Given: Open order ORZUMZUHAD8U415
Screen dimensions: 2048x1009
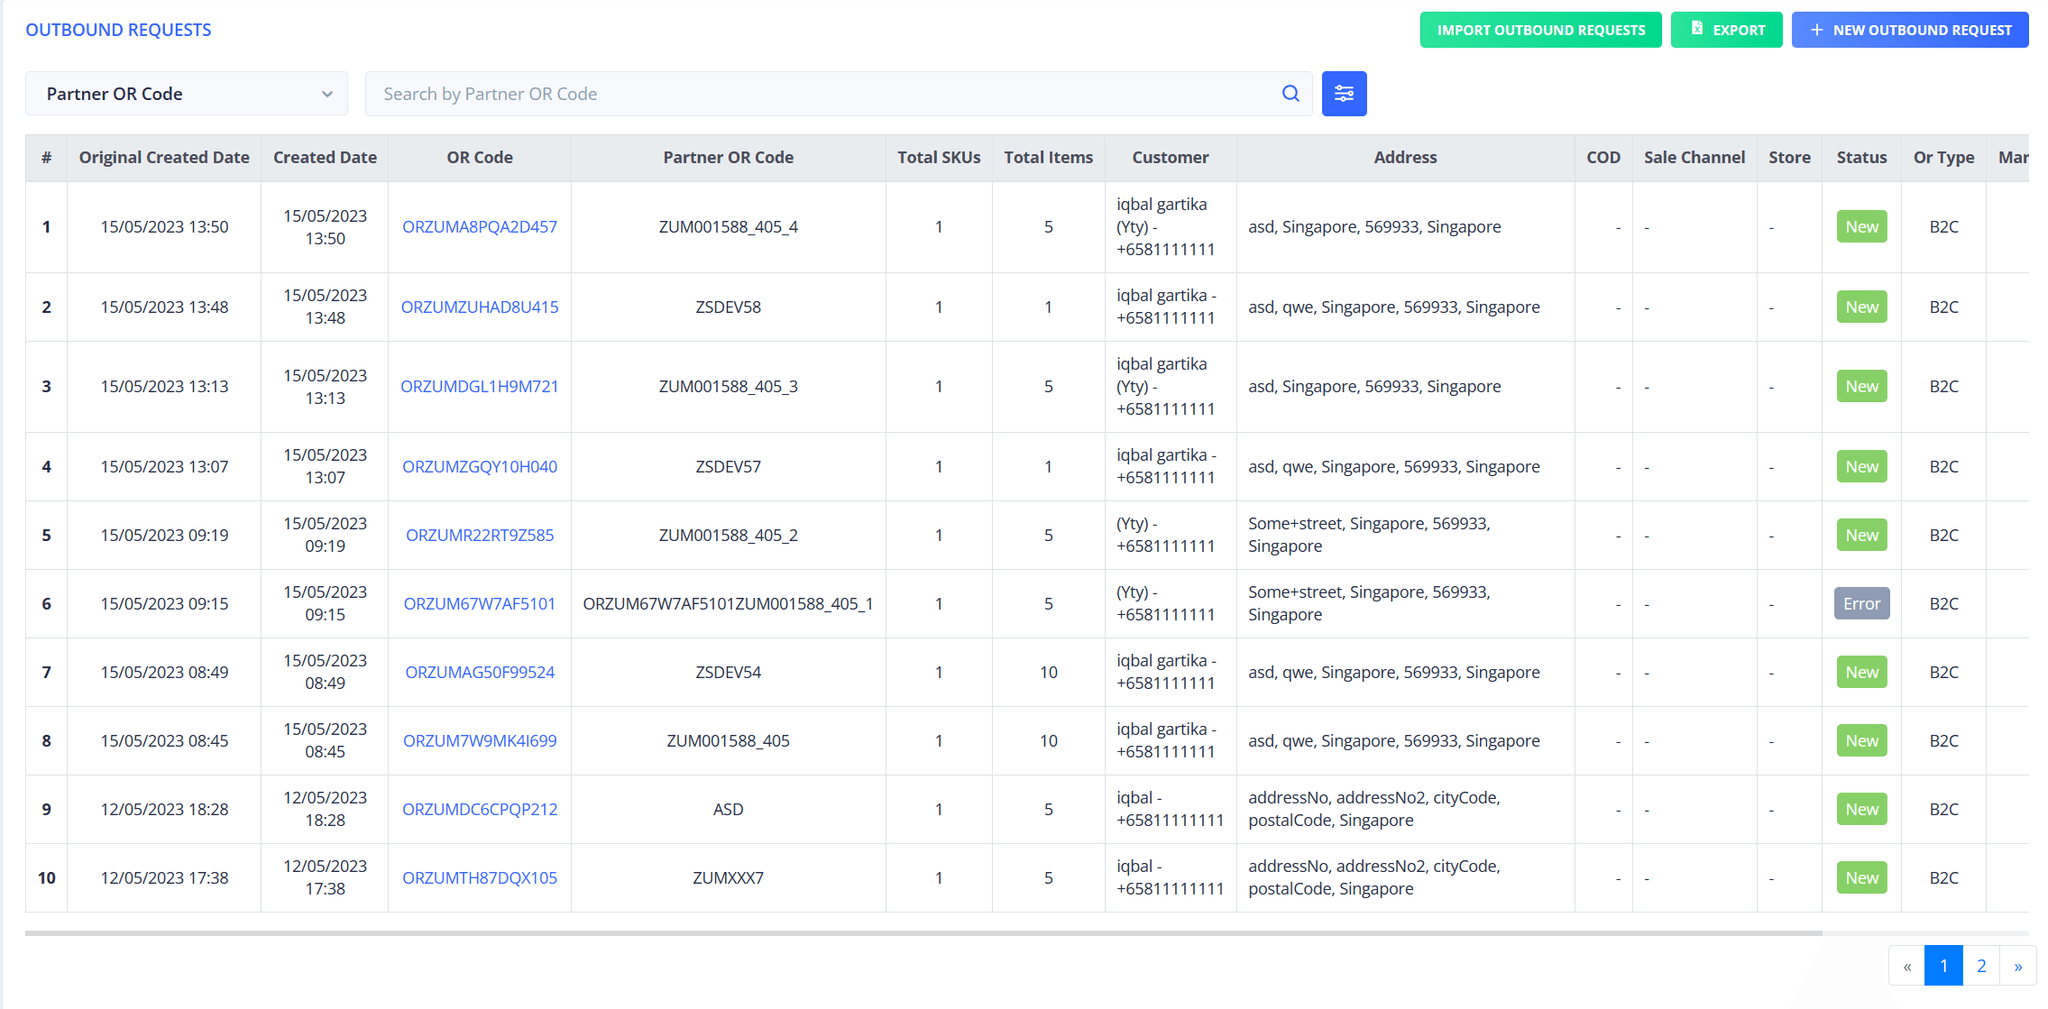Looking at the screenshot, I should click(479, 307).
